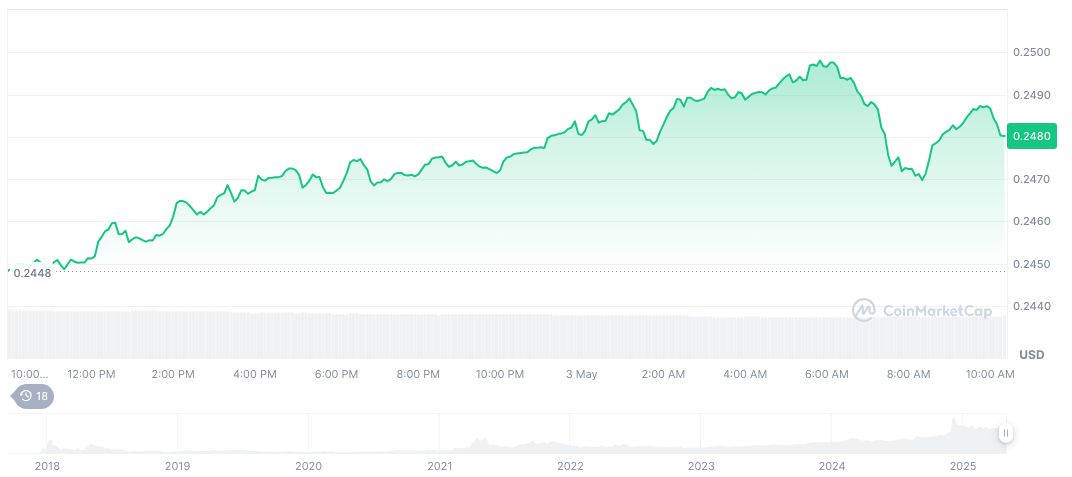
Task: Click the history clock icon badge showing 18
Action: (33, 396)
